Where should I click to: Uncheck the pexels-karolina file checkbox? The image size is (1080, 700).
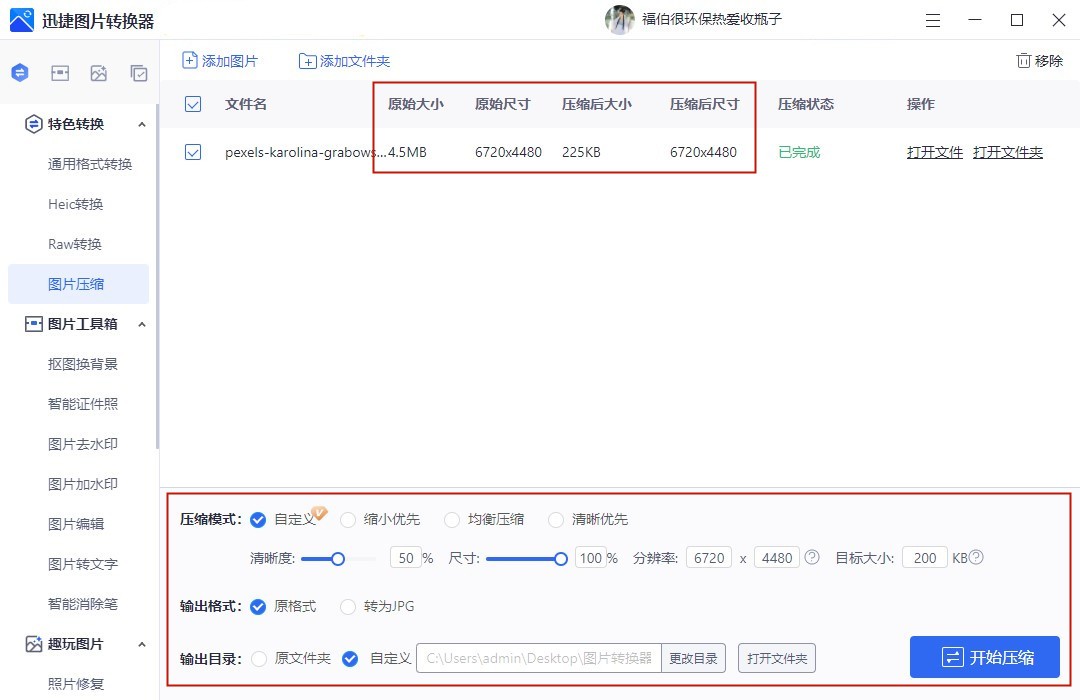(x=193, y=152)
